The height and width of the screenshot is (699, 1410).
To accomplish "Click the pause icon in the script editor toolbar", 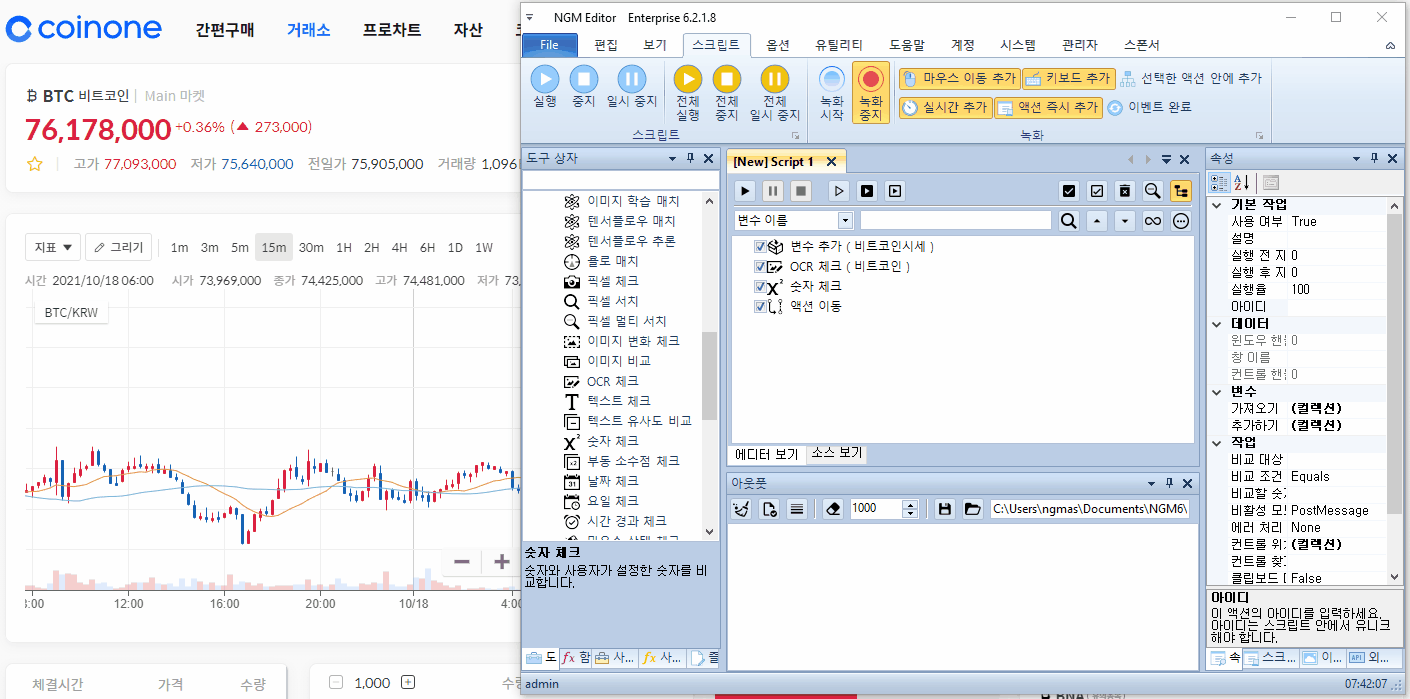I will [773, 190].
